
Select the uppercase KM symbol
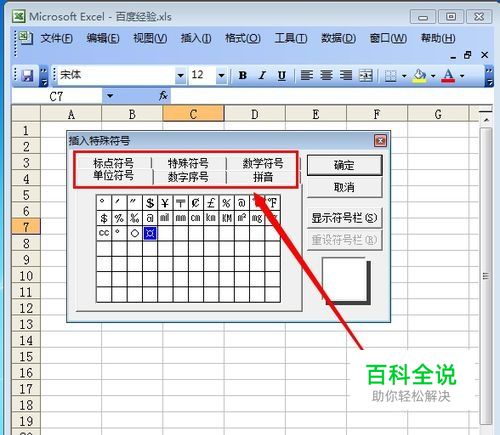226,218
